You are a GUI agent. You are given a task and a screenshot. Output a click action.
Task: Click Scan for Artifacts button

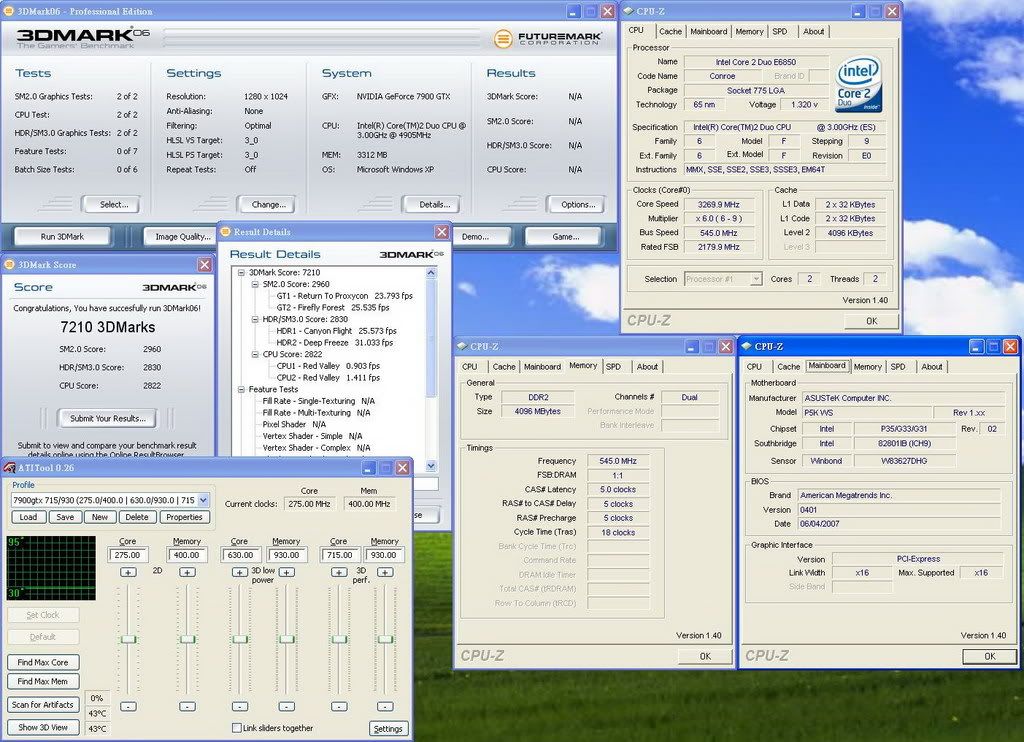point(43,705)
